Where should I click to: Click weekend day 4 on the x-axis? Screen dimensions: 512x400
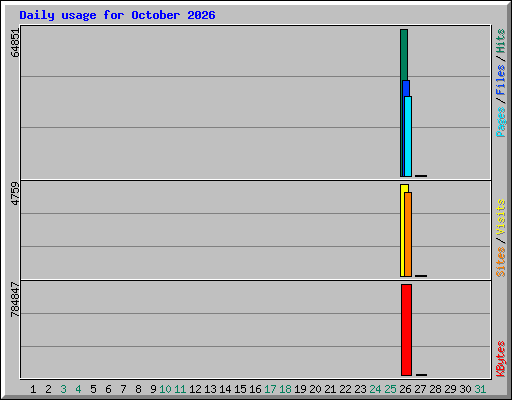tap(78, 389)
